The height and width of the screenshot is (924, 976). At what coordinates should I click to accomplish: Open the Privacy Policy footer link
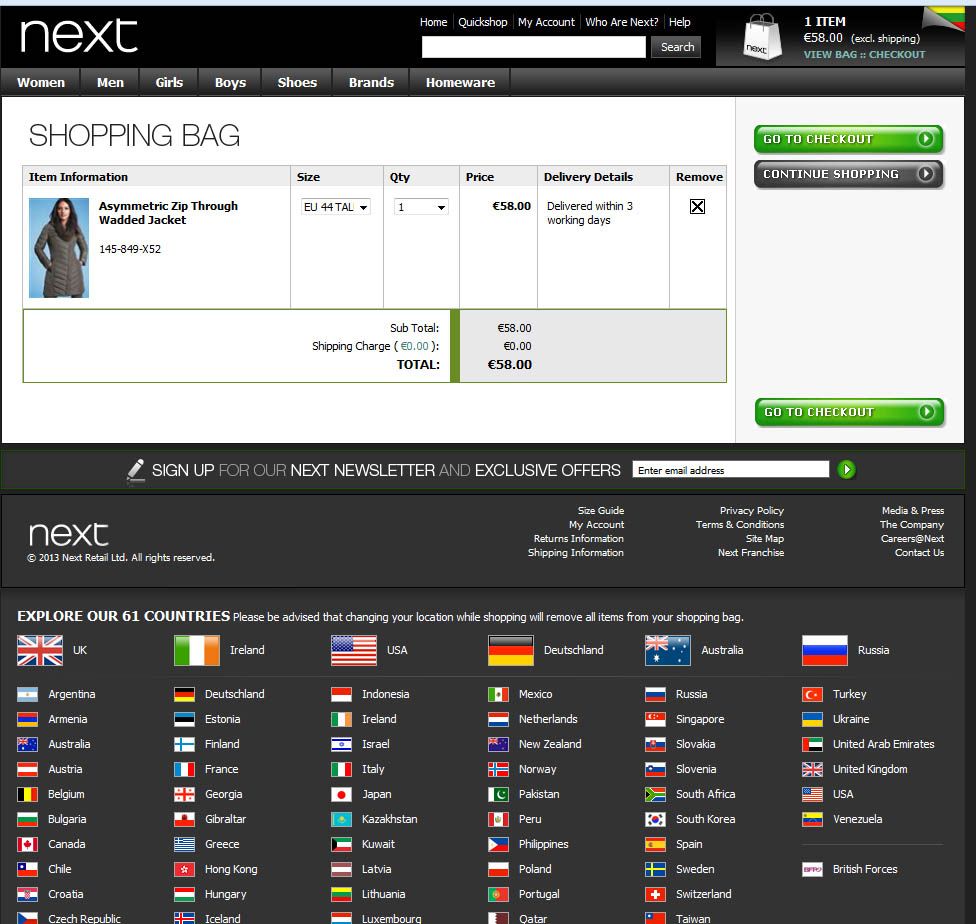[752, 511]
